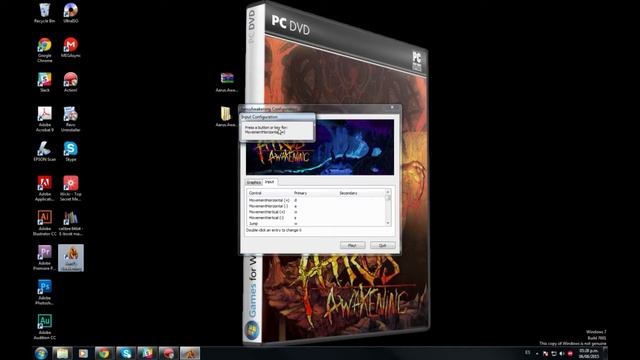This screenshot has height=360, width=640.
Task: Open the Skype desktop shortcut
Action: (71, 151)
